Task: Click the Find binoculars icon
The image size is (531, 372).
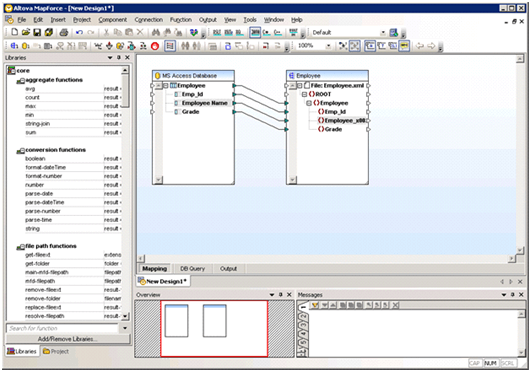Action: point(156,32)
